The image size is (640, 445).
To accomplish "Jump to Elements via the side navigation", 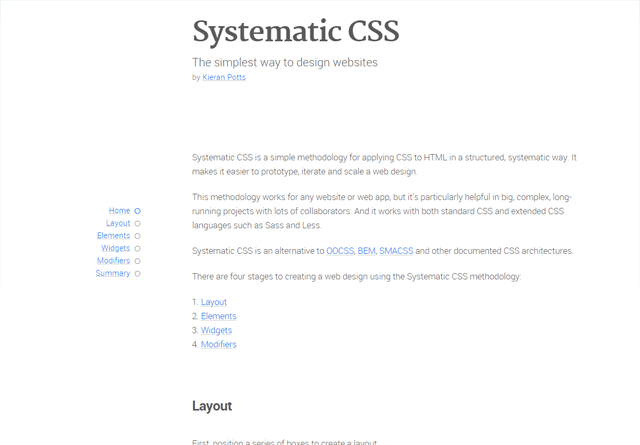I will 113,236.
